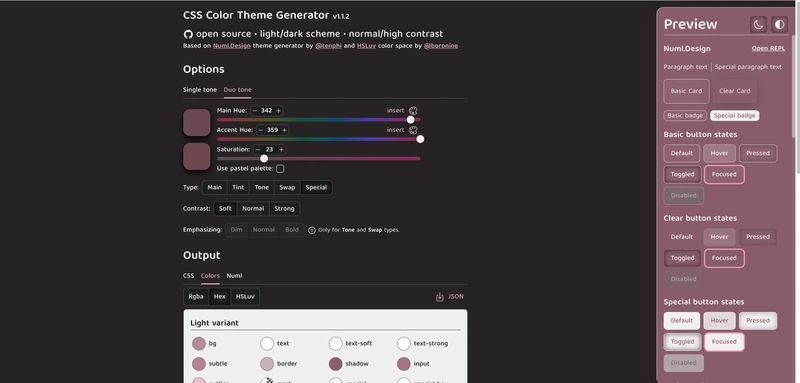
Task: Click the info icon beside Emphasizing
Action: (x=312, y=230)
